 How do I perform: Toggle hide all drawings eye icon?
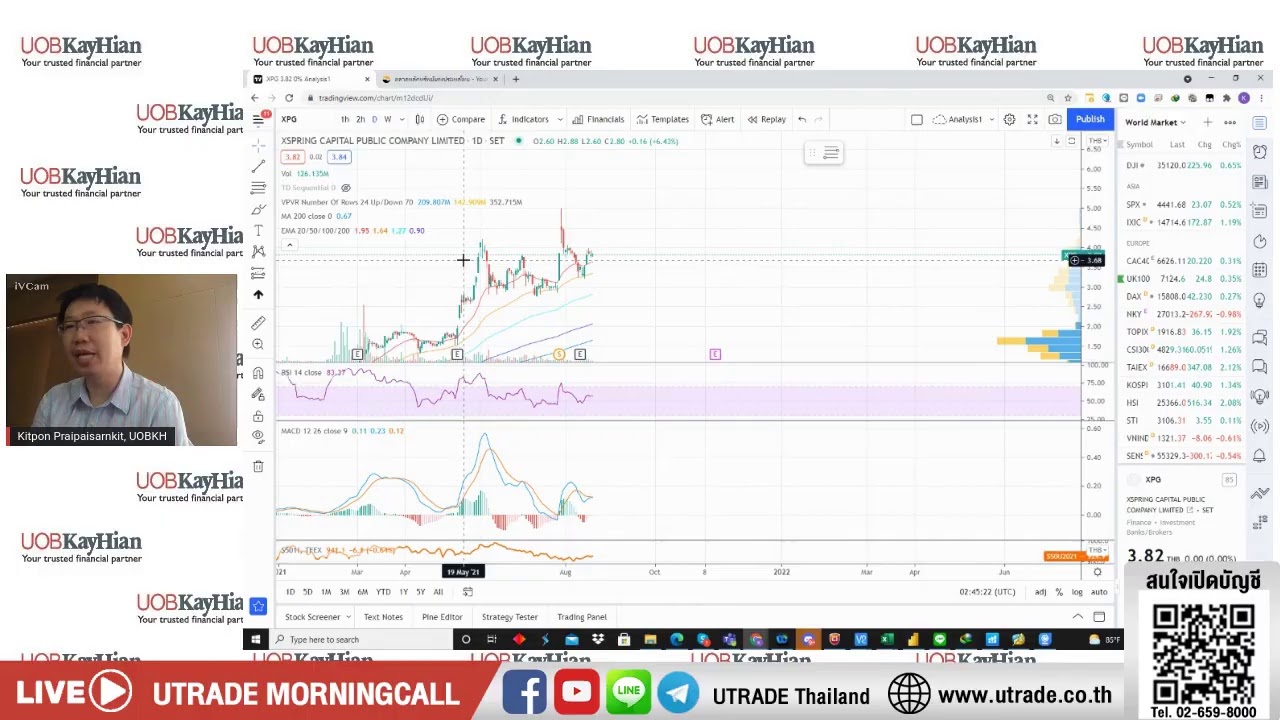pyautogui.click(x=258, y=436)
